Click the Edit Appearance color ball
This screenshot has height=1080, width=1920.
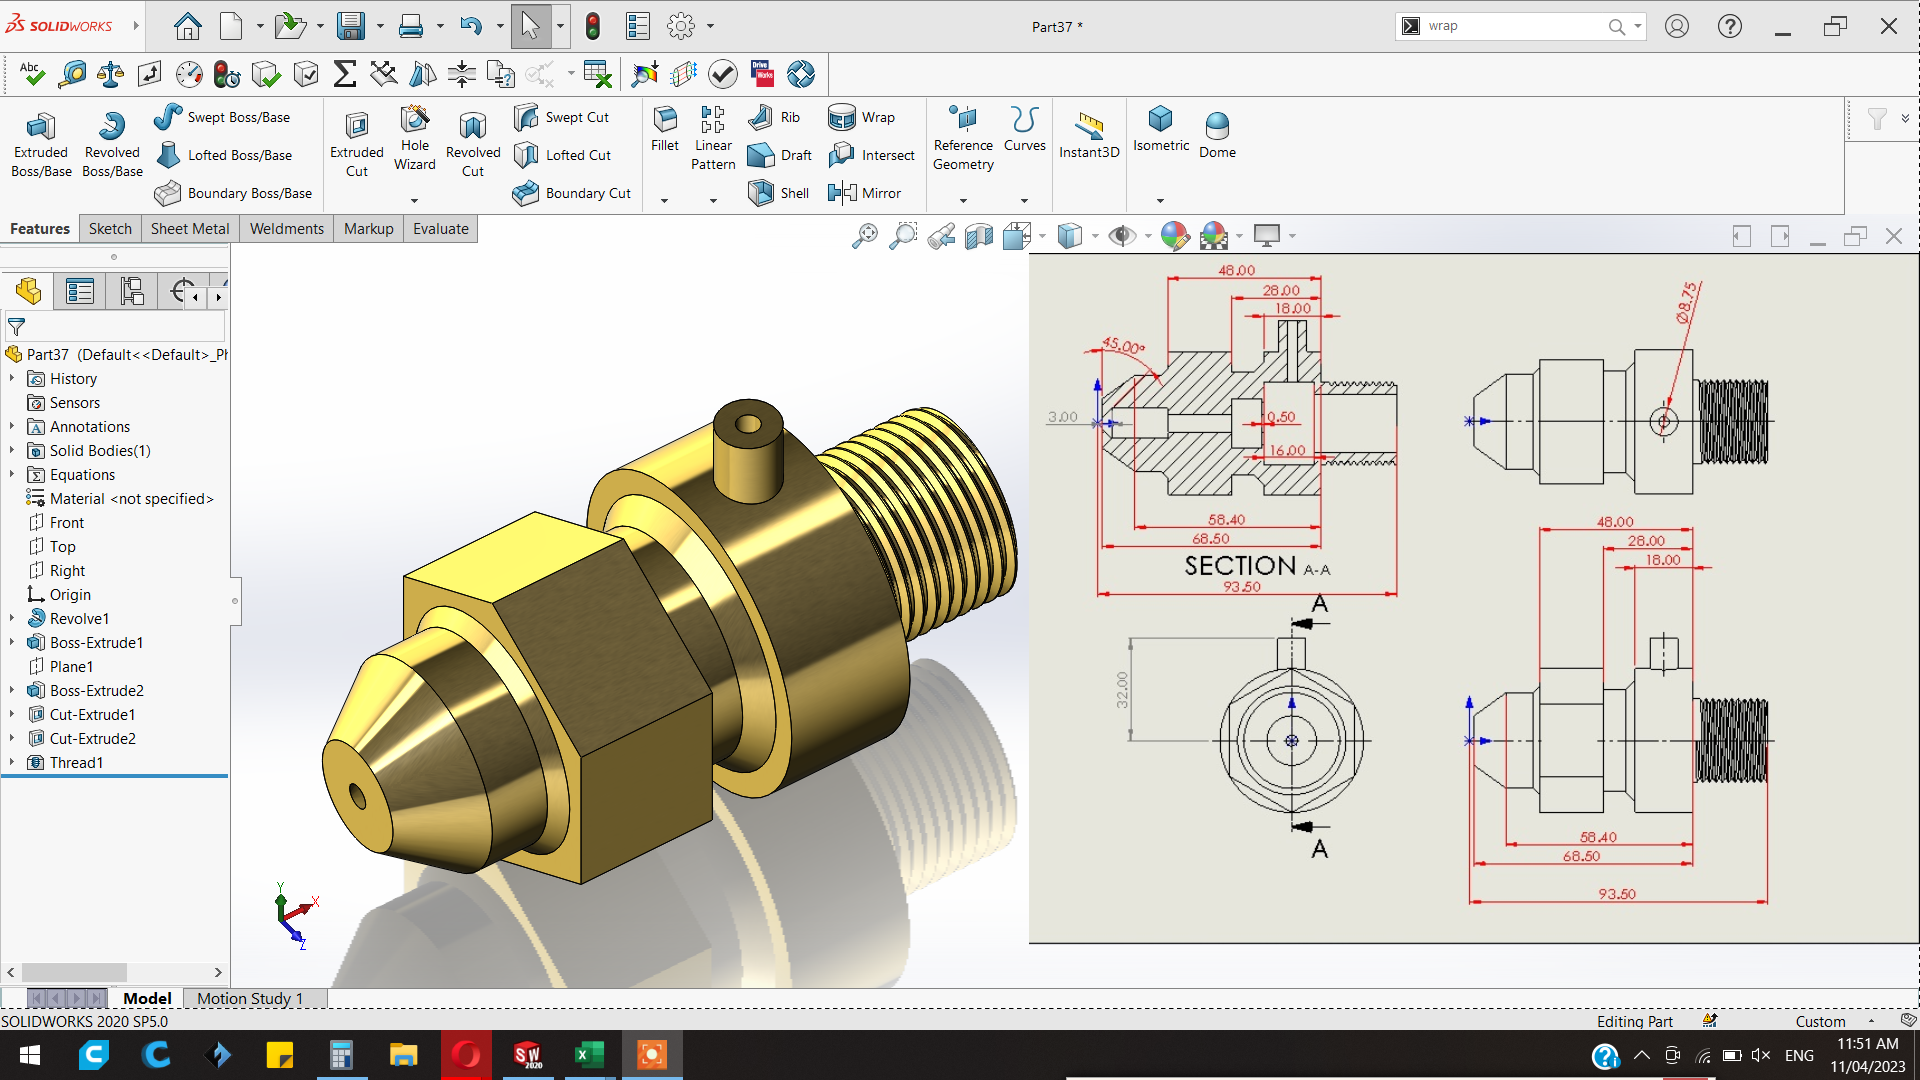[x=1175, y=236]
